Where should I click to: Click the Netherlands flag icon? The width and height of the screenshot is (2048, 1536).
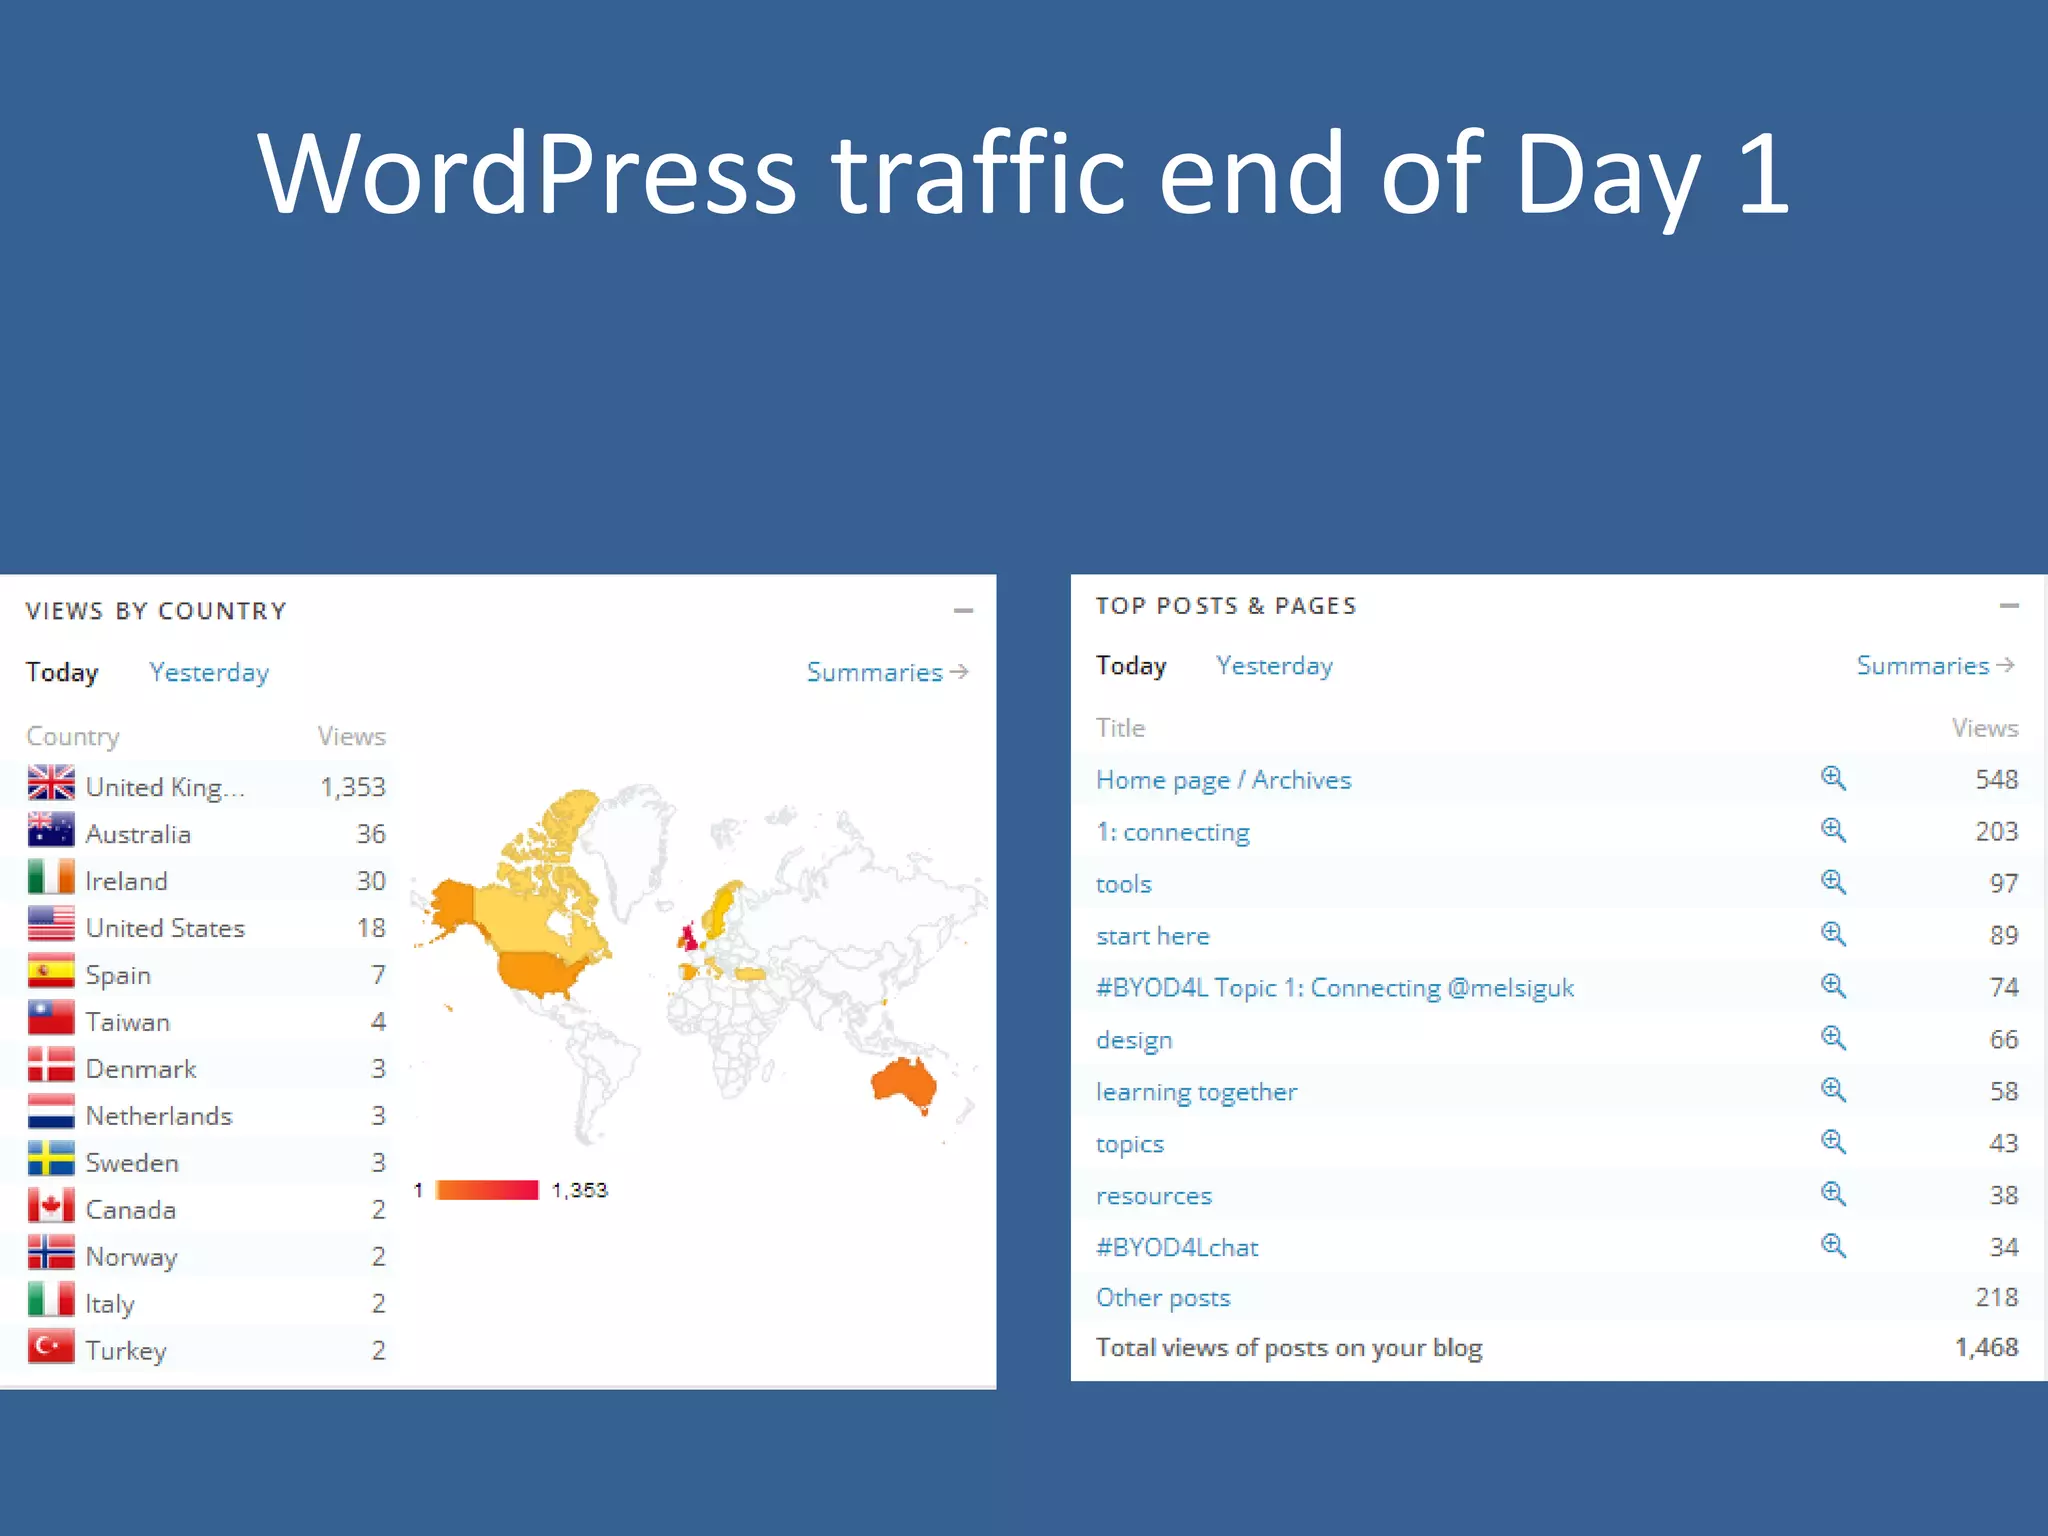pyautogui.click(x=51, y=1112)
